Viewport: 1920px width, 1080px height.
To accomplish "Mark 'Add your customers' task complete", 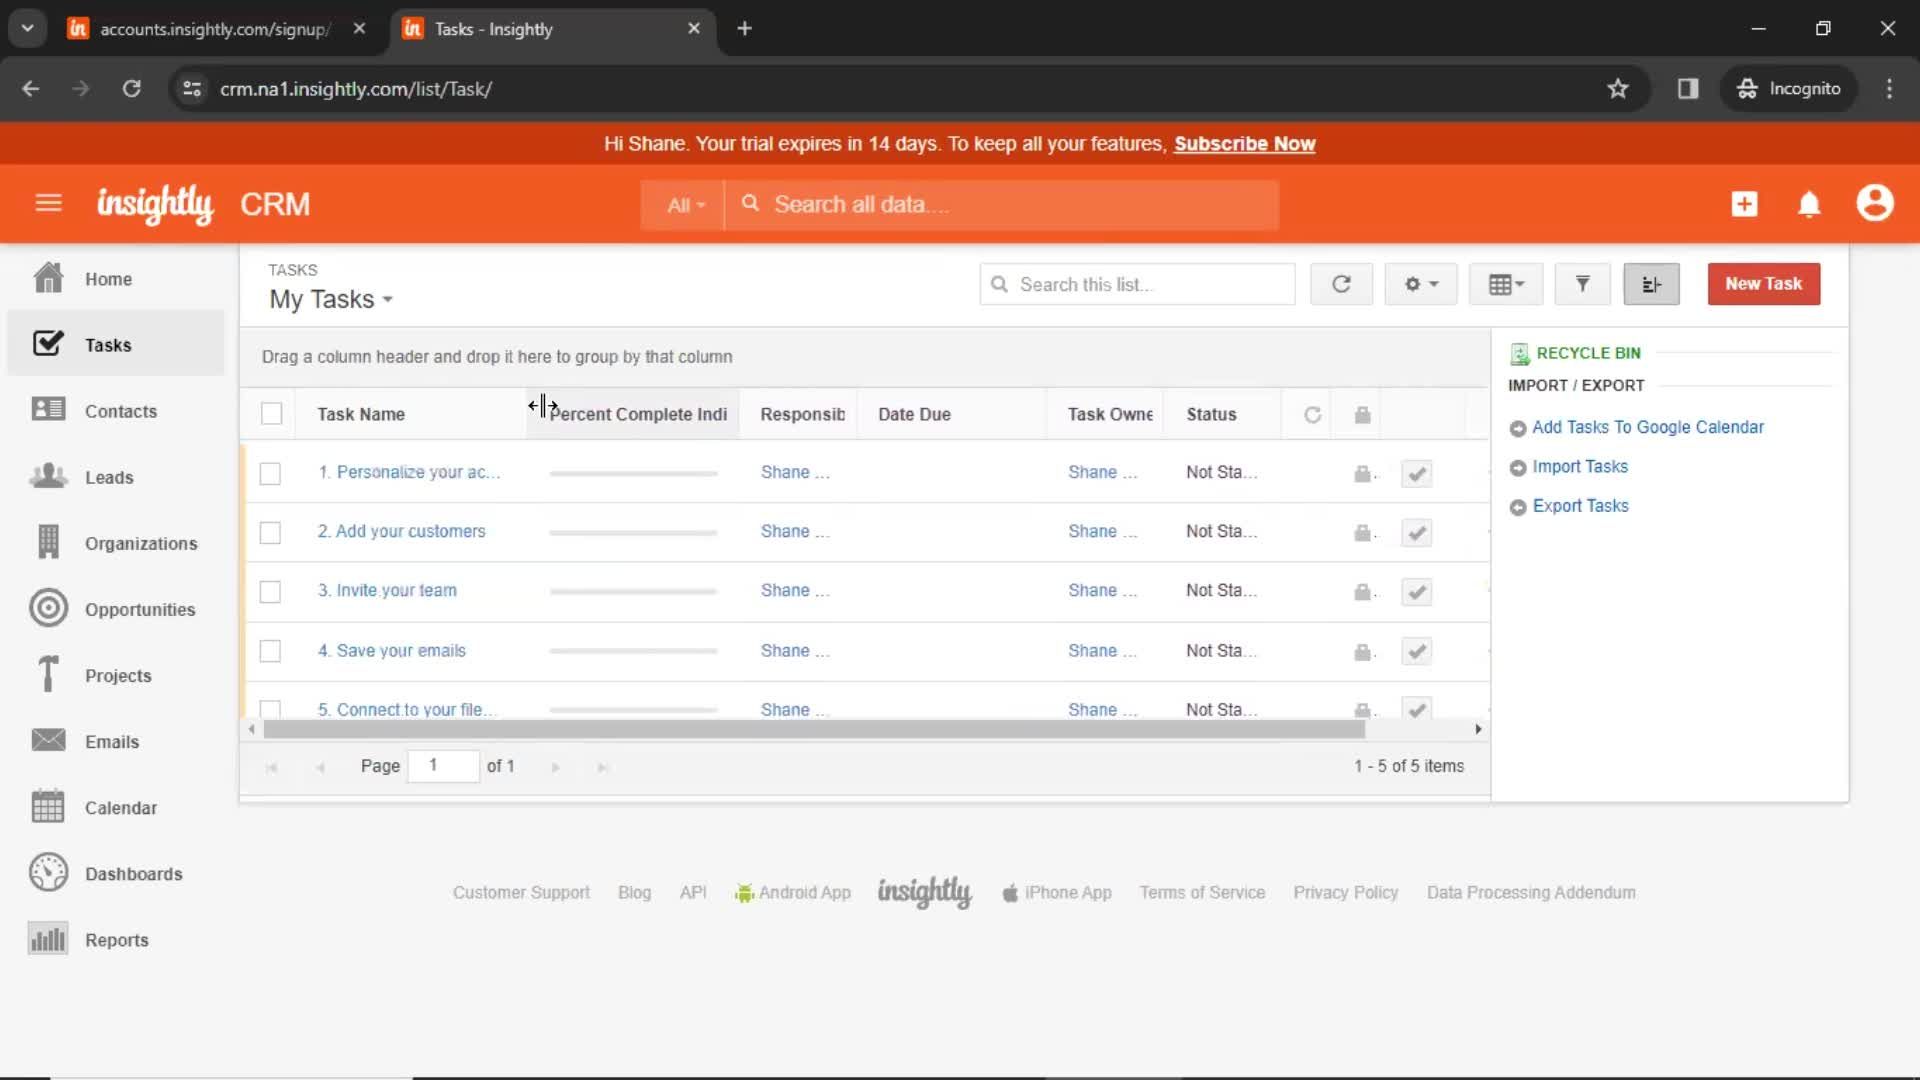I will [x=1416, y=532].
